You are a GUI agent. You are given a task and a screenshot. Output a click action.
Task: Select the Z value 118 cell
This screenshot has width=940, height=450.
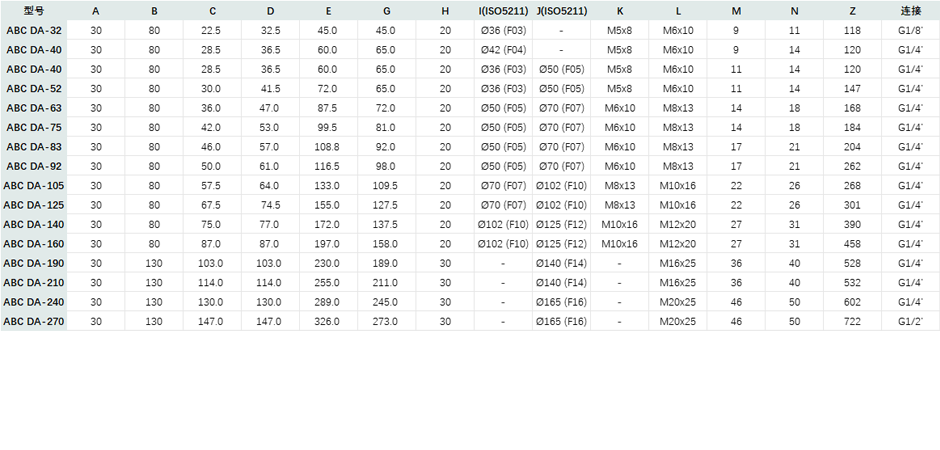(852, 31)
